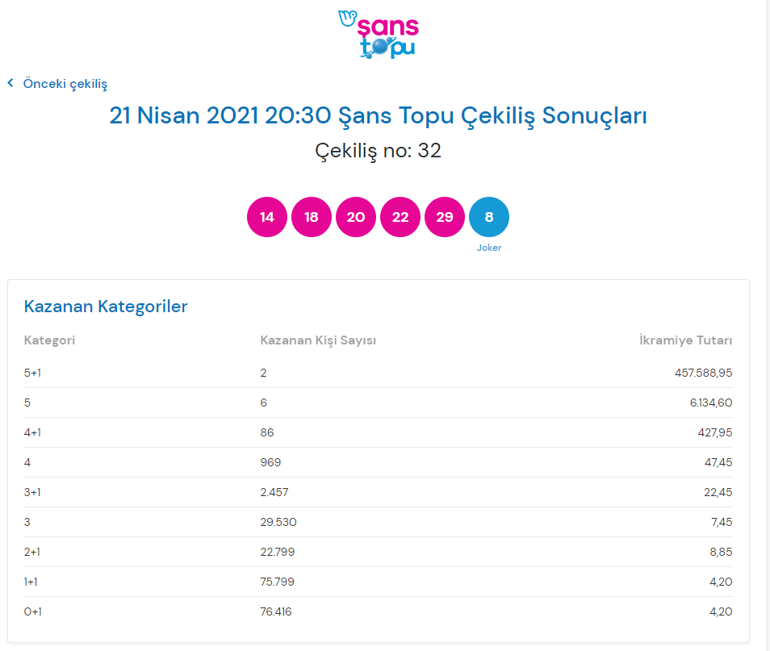
Task: Open the Önceki çekiliş link
Action: 65,84
